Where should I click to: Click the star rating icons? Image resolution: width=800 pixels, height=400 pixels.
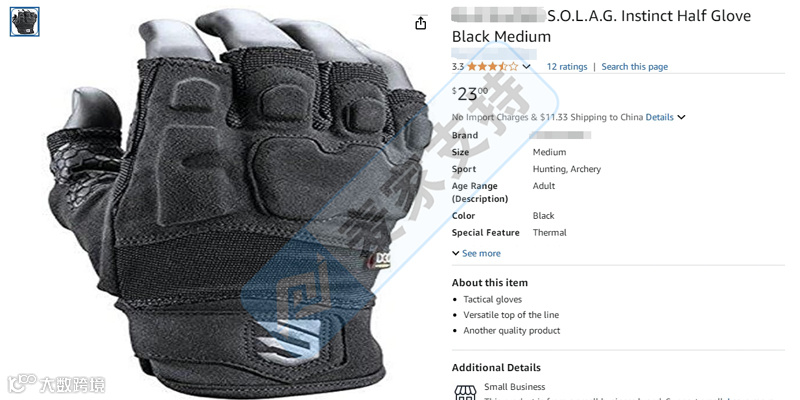492,66
